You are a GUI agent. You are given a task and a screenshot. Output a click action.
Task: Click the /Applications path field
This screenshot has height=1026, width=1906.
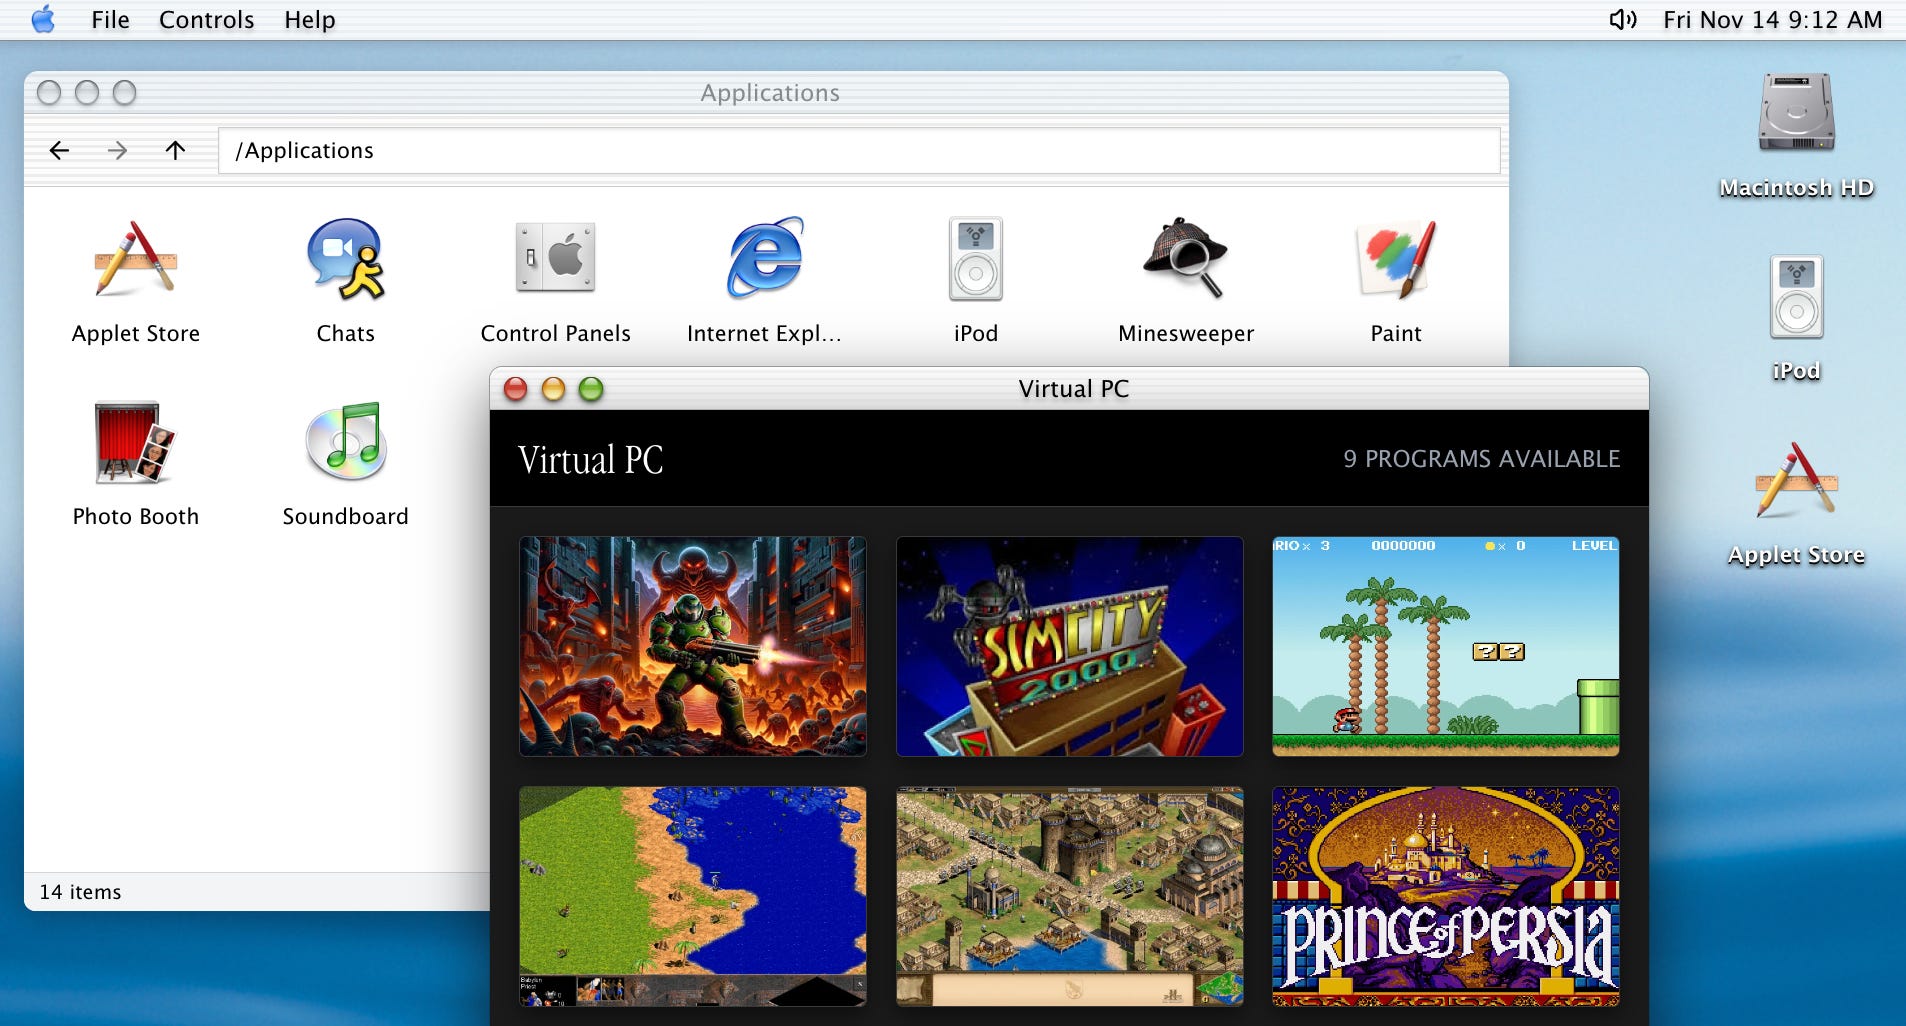pos(859,150)
